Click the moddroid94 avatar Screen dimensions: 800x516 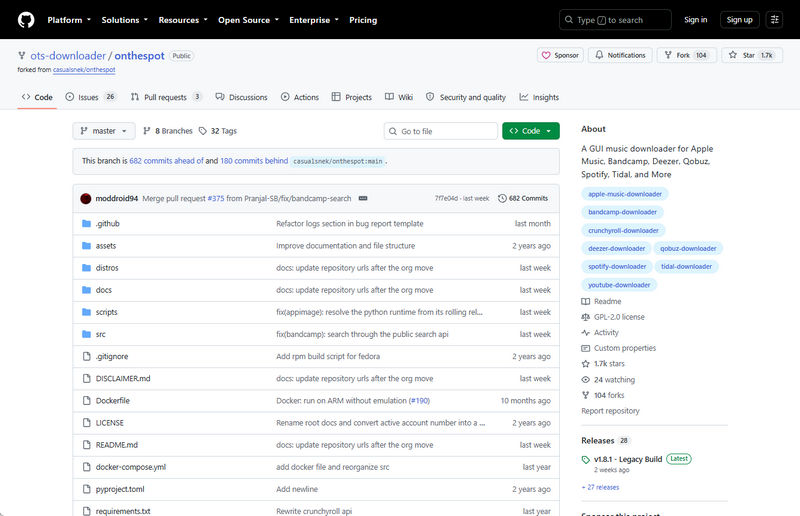point(86,199)
